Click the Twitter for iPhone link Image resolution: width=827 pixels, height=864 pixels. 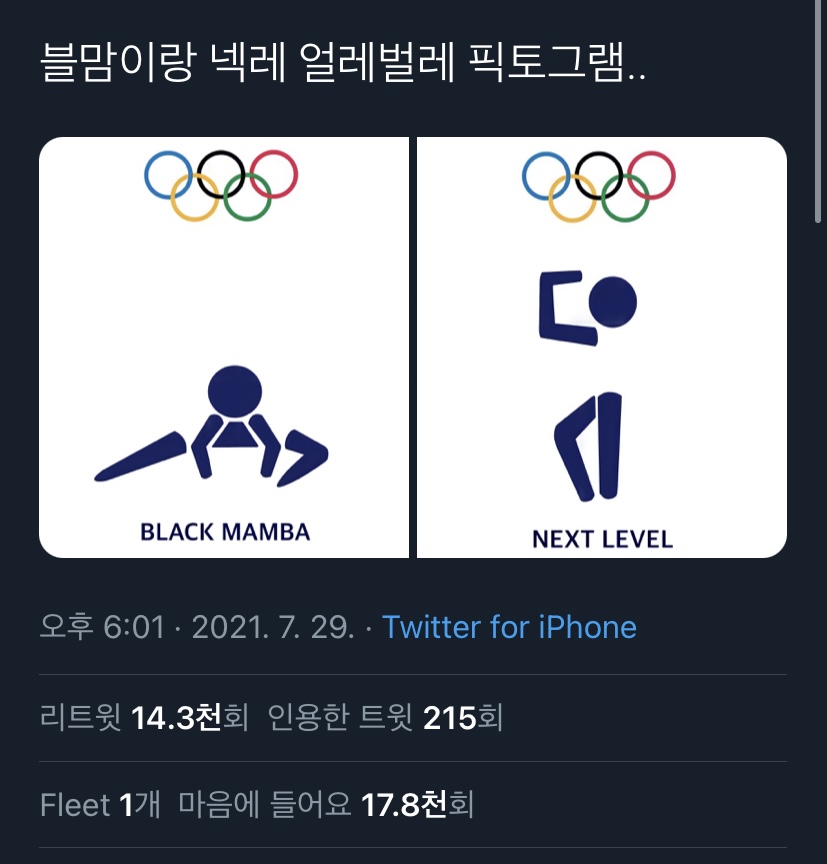tap(509, 628)
